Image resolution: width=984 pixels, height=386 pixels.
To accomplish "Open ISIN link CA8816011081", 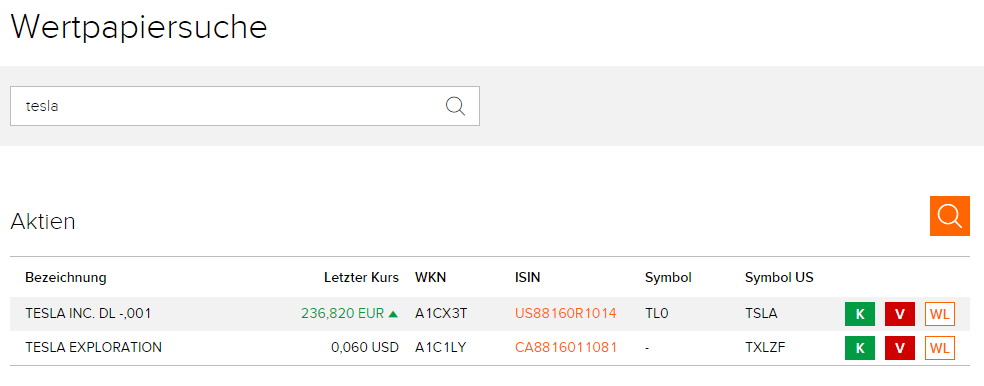I will coord(565,347).
